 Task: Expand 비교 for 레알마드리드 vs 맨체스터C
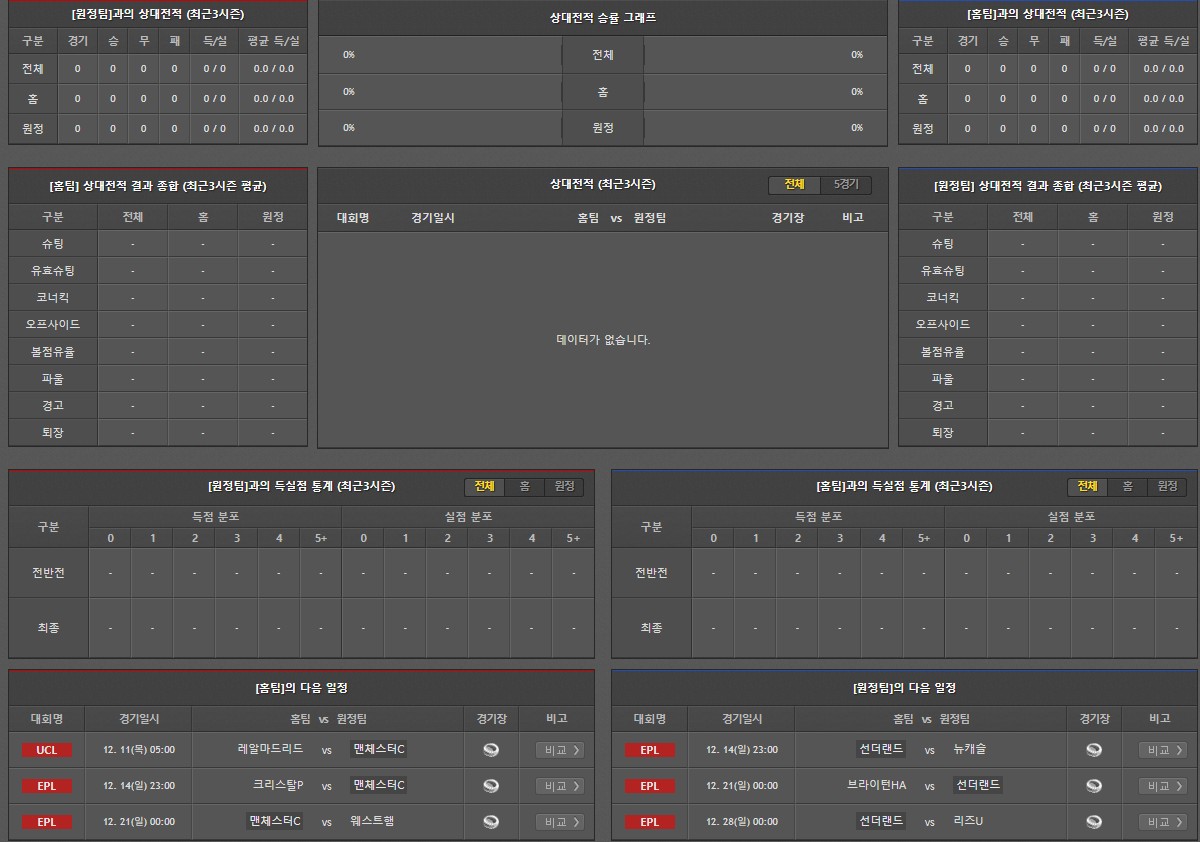coord(559,750)
